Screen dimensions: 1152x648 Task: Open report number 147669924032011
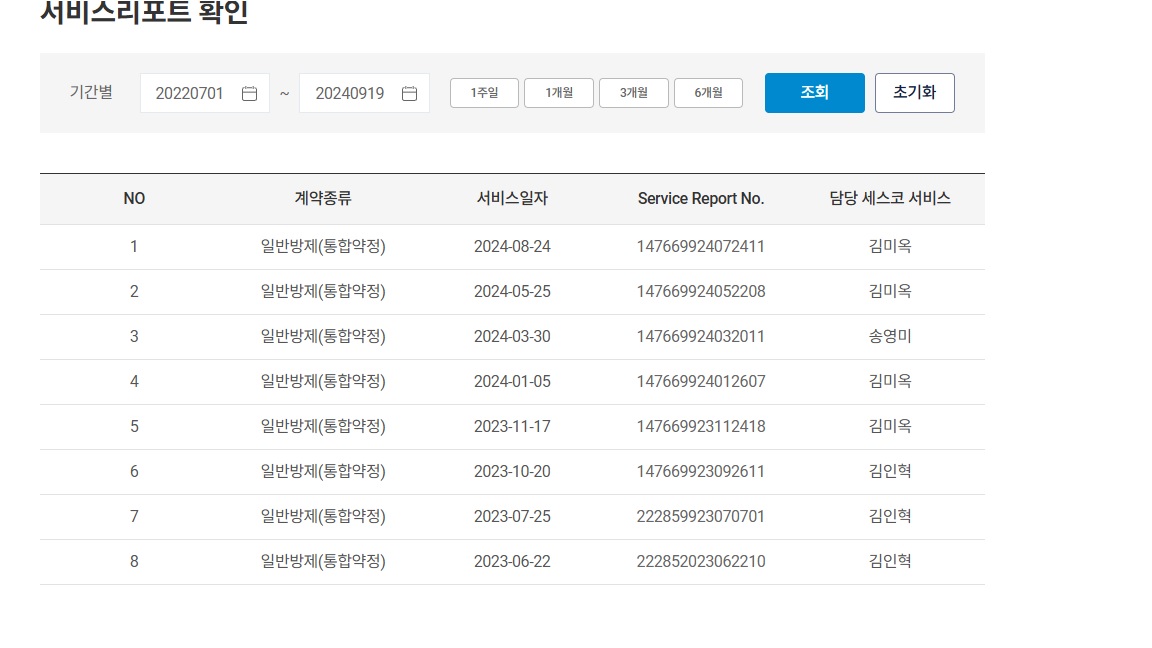700,337
